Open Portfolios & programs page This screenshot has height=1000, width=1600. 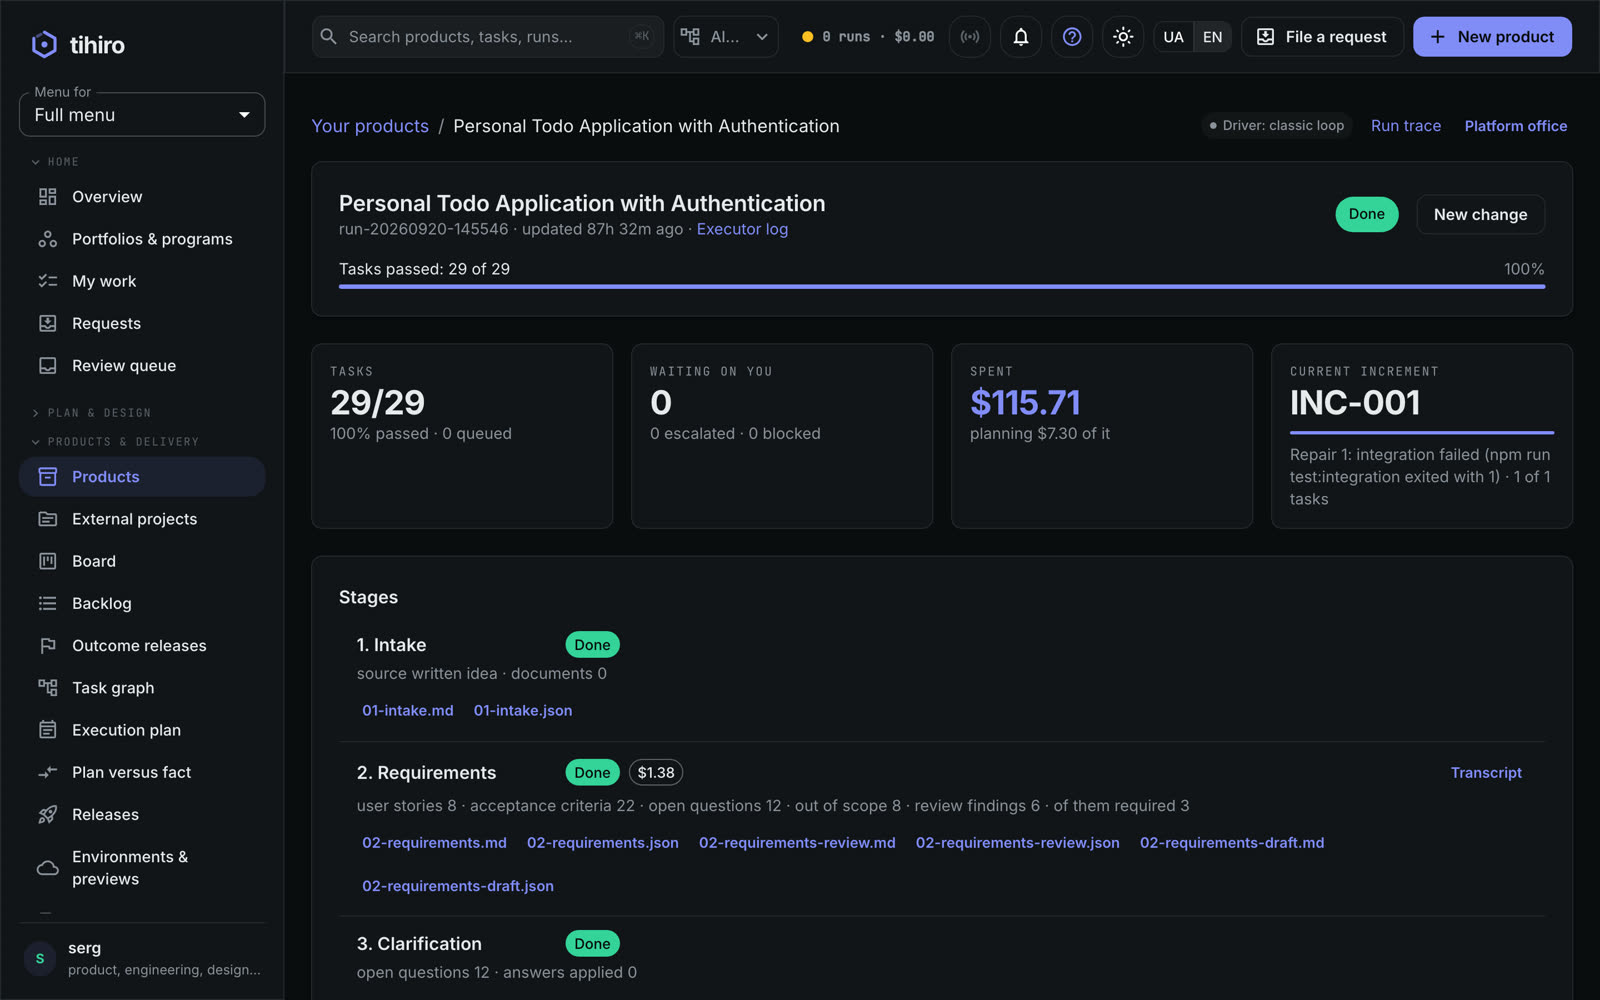click(x=142, y=239)
